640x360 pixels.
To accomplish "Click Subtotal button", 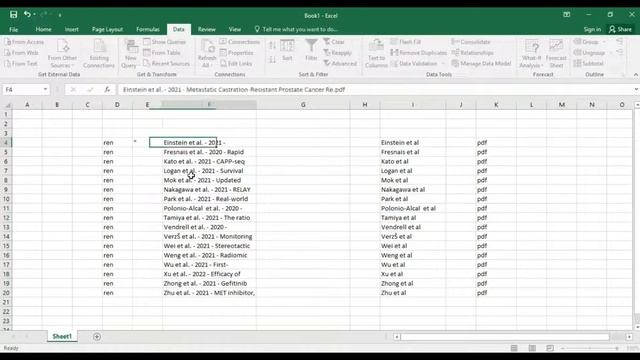I will click(x=589, y=63).
